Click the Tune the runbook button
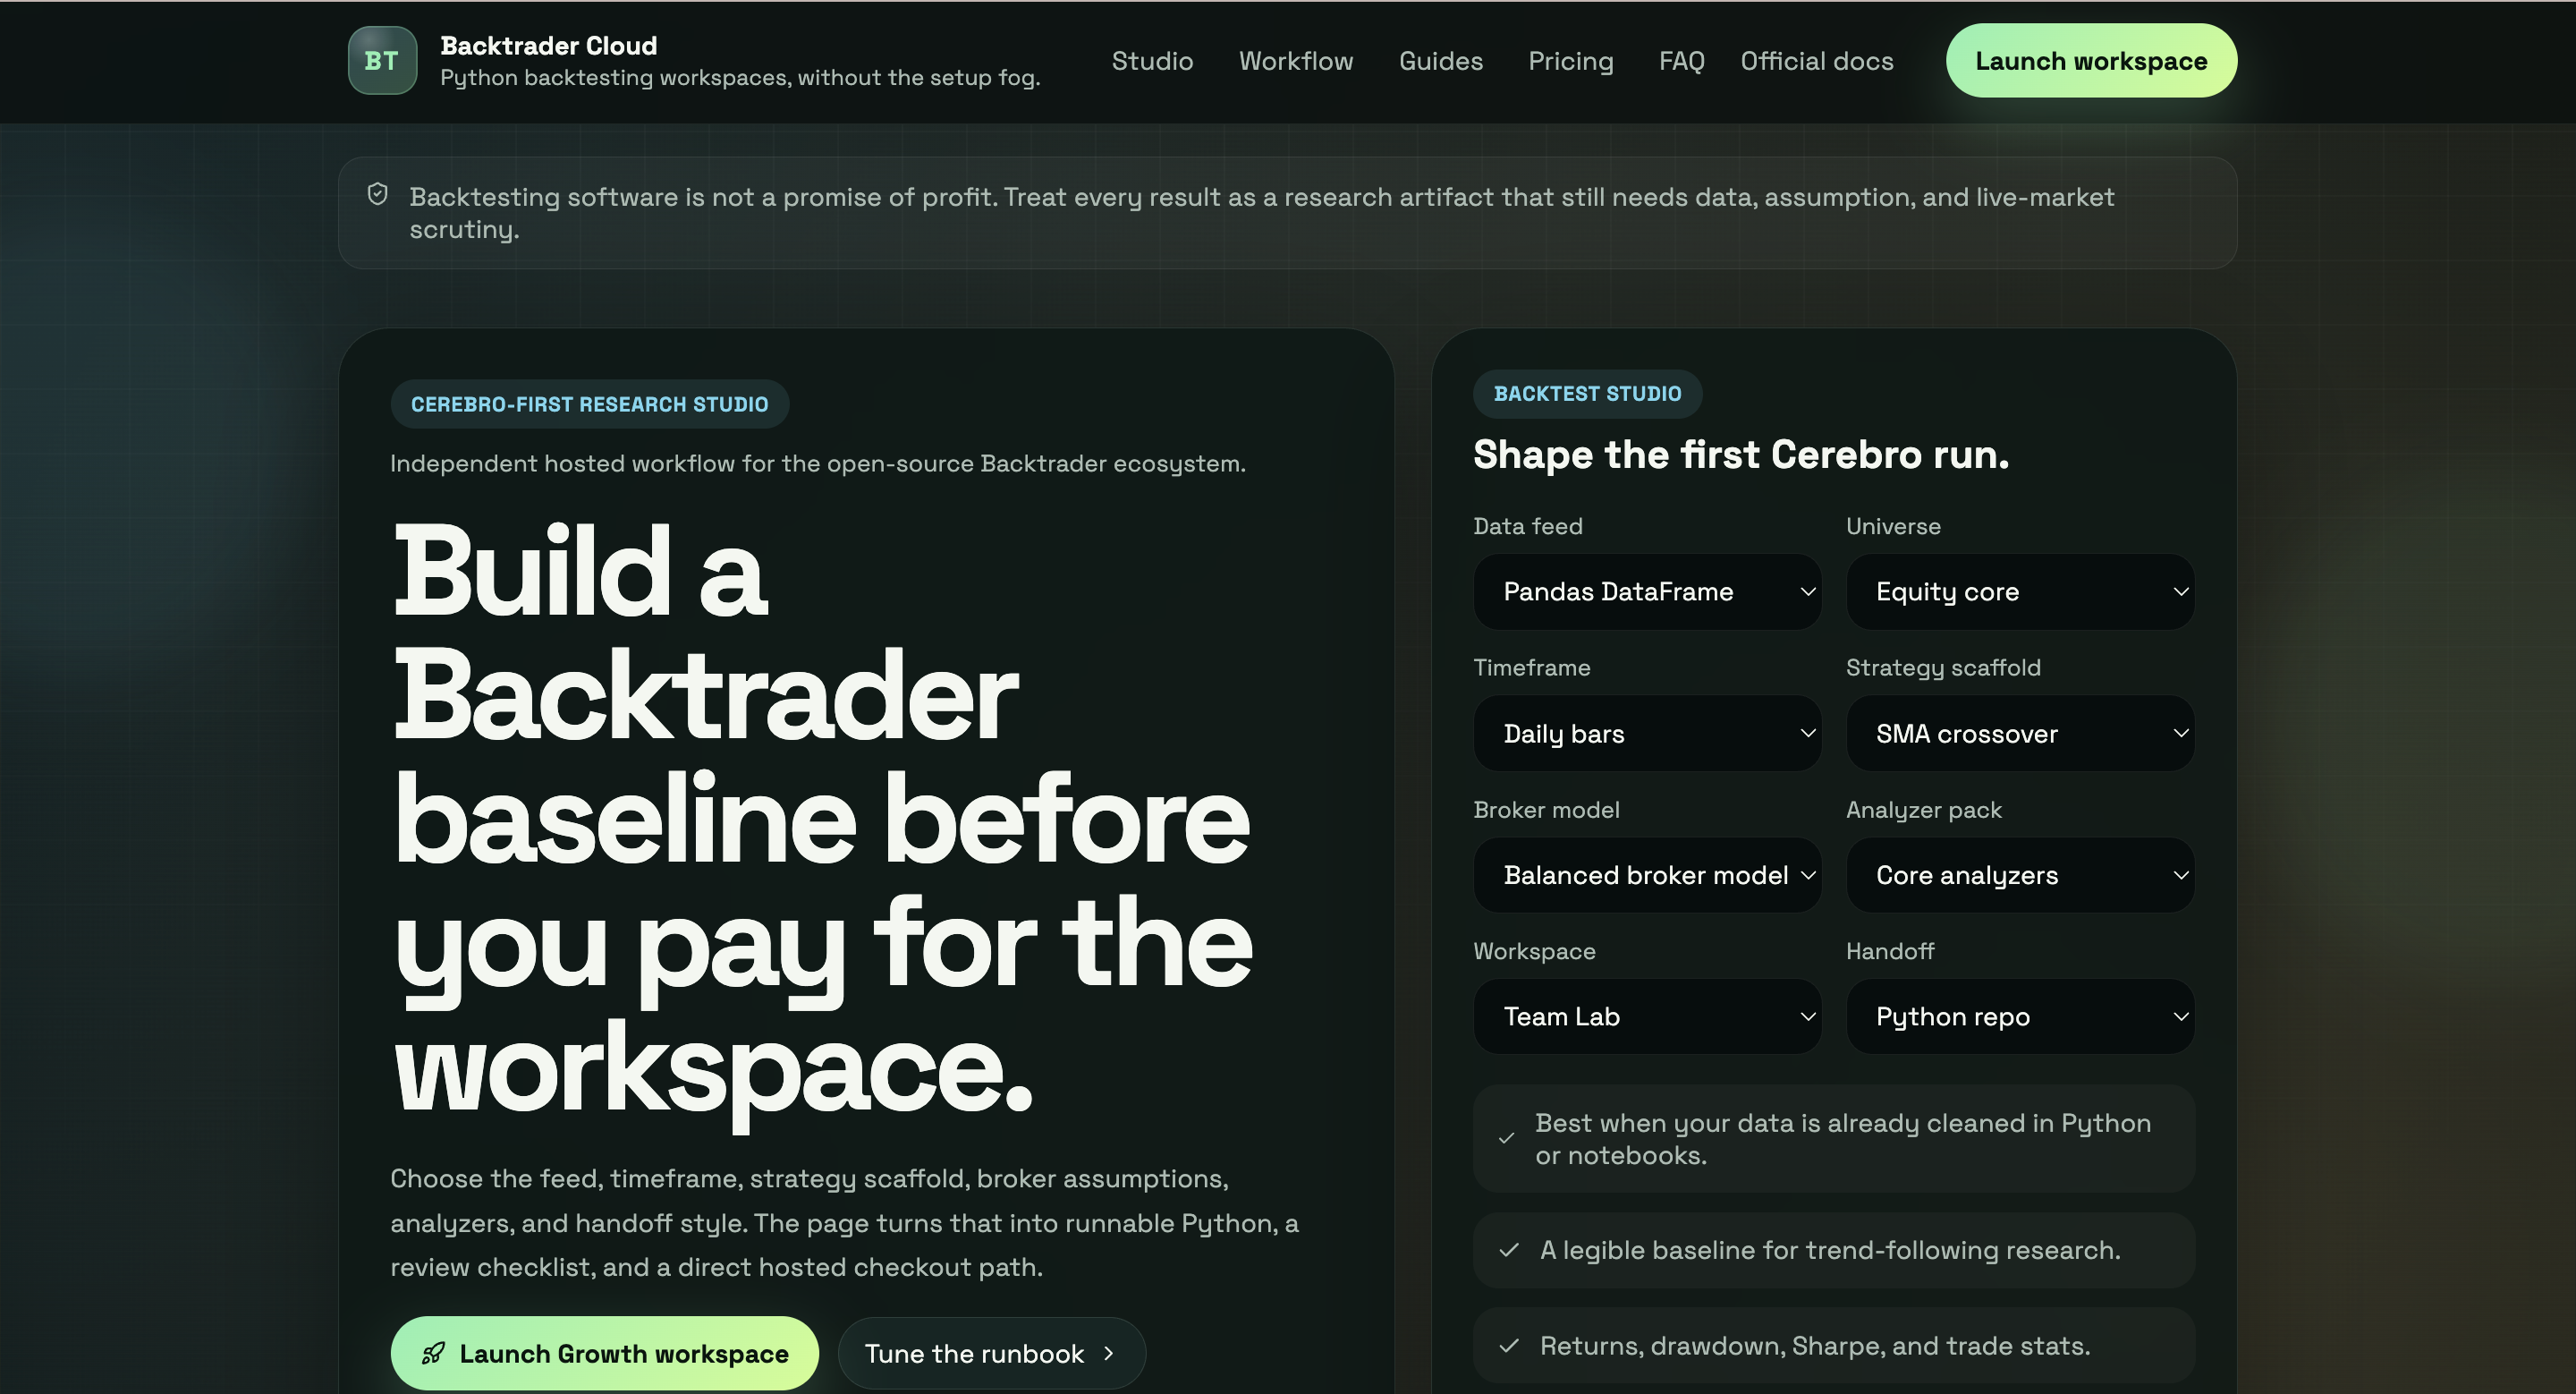 991,1353
